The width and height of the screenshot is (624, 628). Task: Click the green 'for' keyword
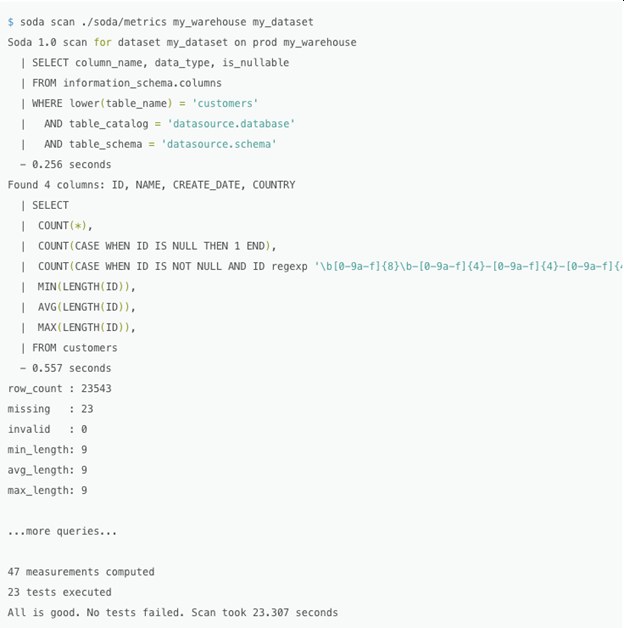pyautogui.click(x=103, y=42)
